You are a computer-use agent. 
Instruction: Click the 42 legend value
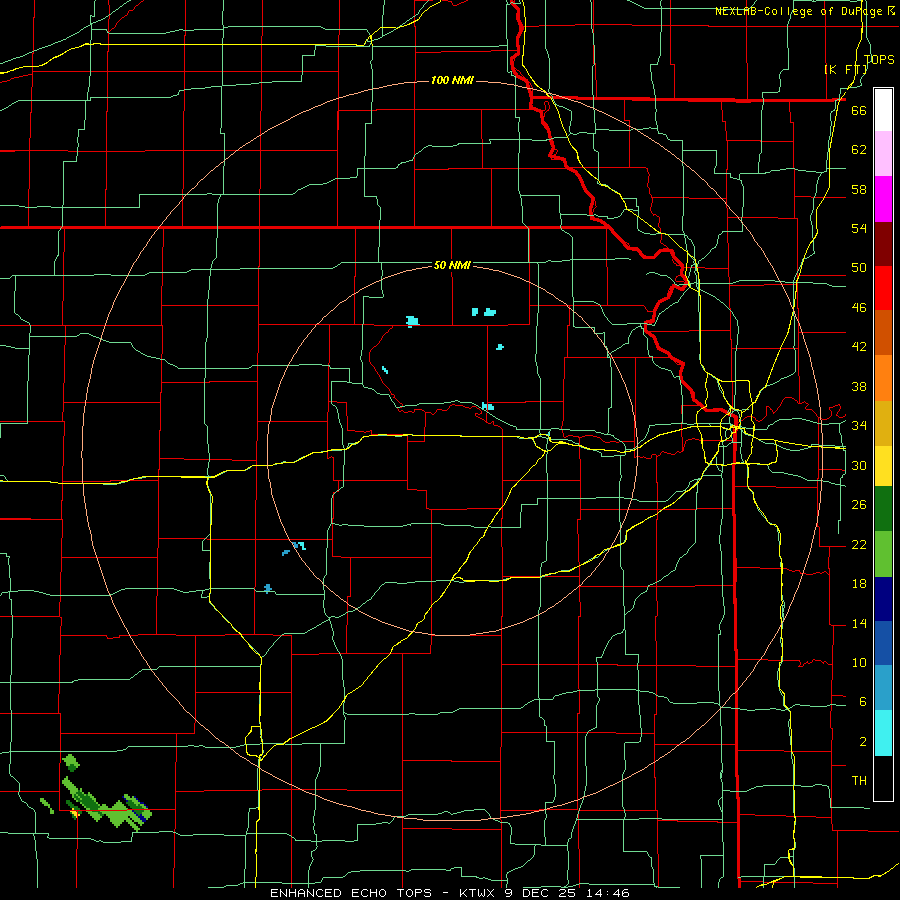pos(859,347)
